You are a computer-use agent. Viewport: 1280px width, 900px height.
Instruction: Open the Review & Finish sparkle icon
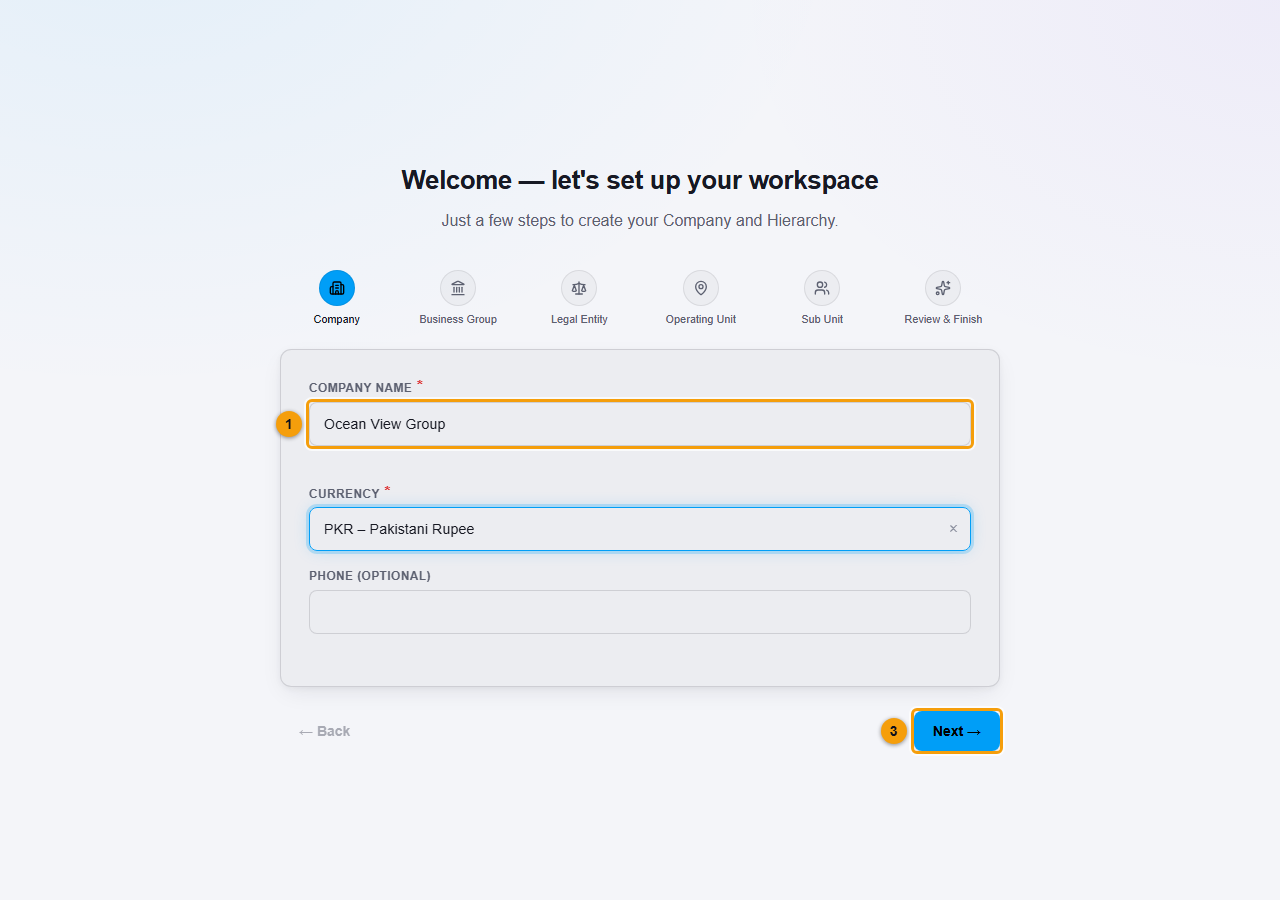[x=943, y=288]
